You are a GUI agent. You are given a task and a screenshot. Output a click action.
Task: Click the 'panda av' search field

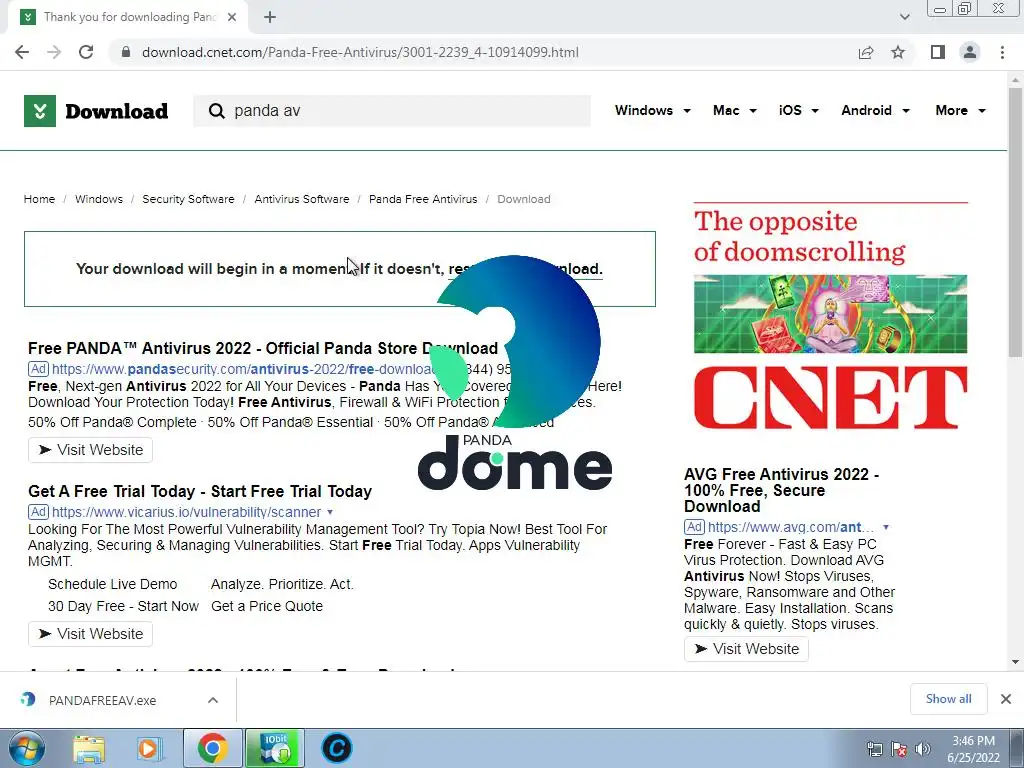pyautogui.click(x=392, y=111)
